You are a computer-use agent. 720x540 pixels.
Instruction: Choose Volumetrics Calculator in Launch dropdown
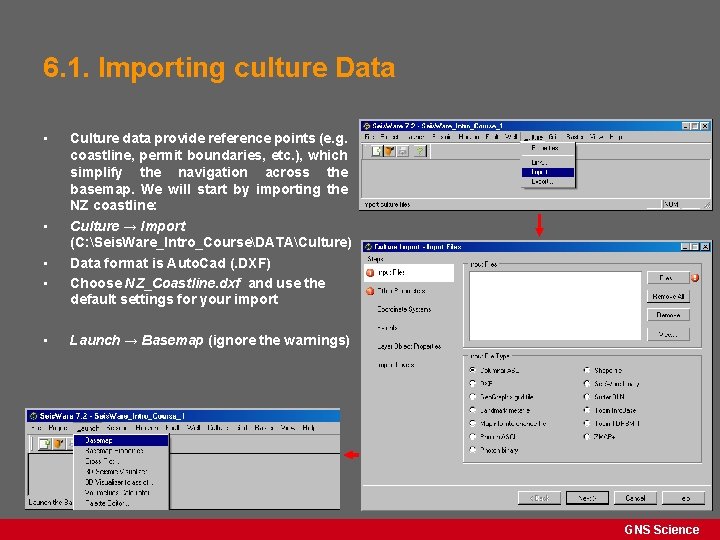[x=121, y=493]
